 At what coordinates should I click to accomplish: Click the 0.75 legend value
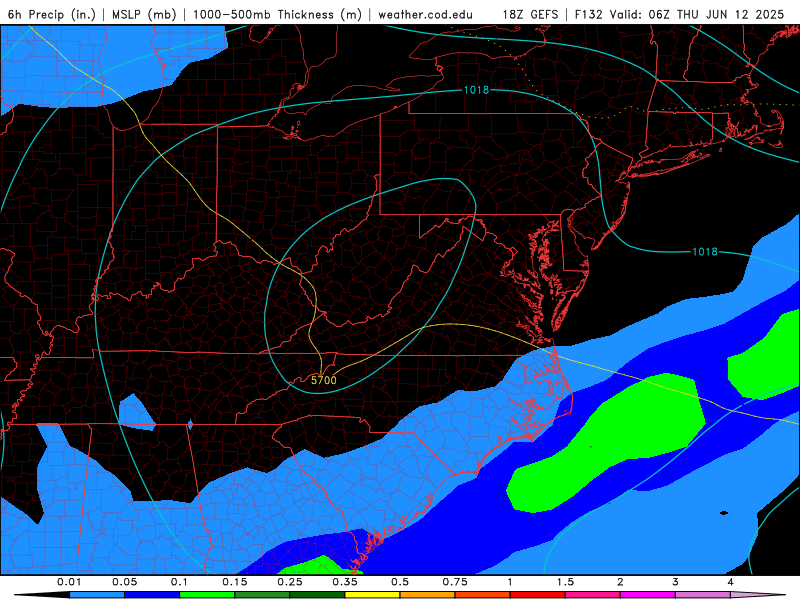(x=455, y=582)
